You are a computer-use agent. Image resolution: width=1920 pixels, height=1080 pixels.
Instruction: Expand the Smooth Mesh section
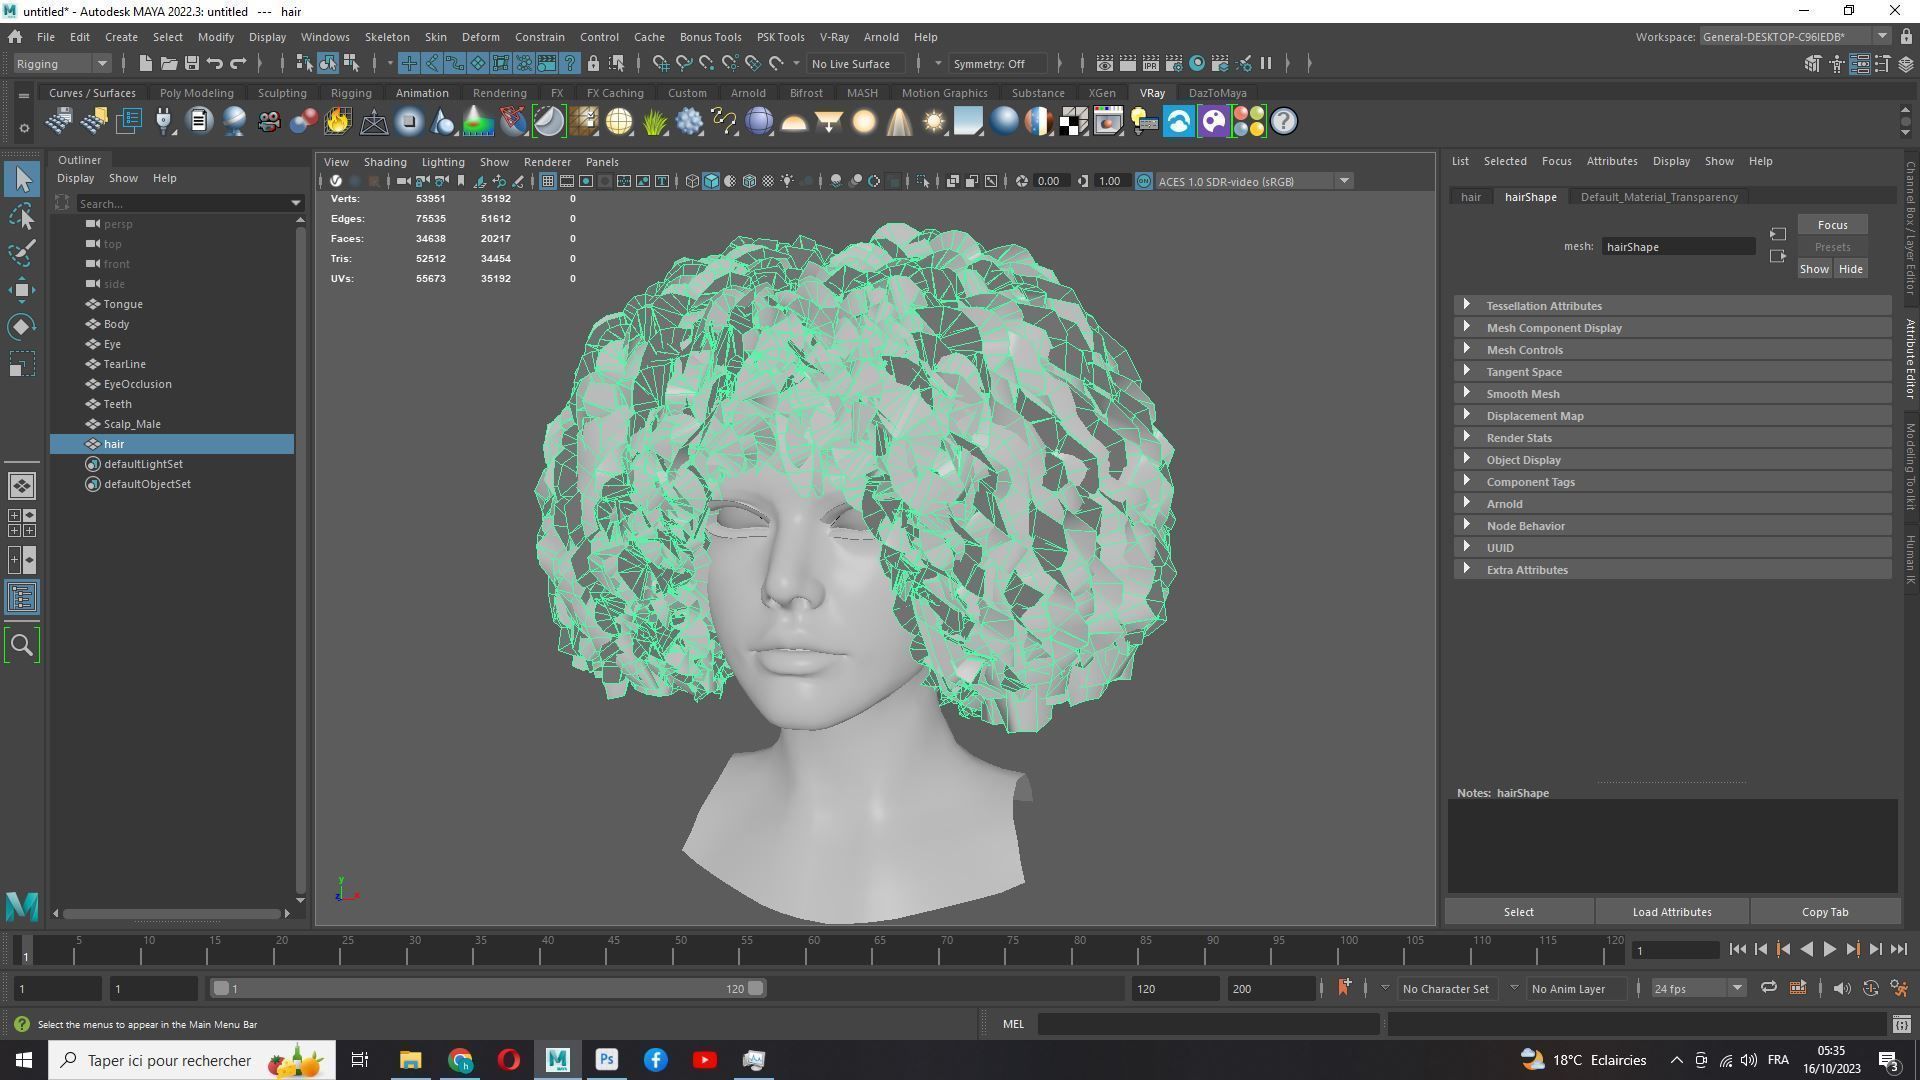click(x=1672, y=394)
